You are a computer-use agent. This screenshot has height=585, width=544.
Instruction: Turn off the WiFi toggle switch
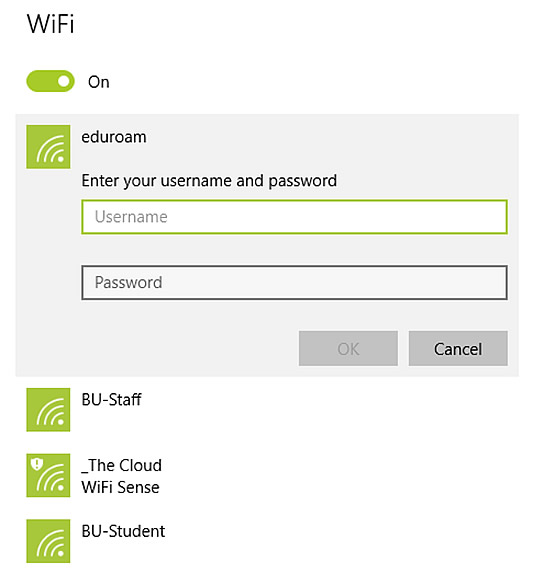pos(50,81)
